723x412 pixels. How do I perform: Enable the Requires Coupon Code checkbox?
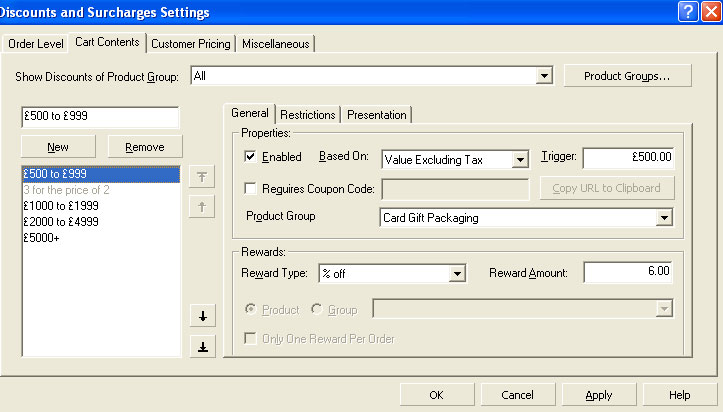[251, 188]
